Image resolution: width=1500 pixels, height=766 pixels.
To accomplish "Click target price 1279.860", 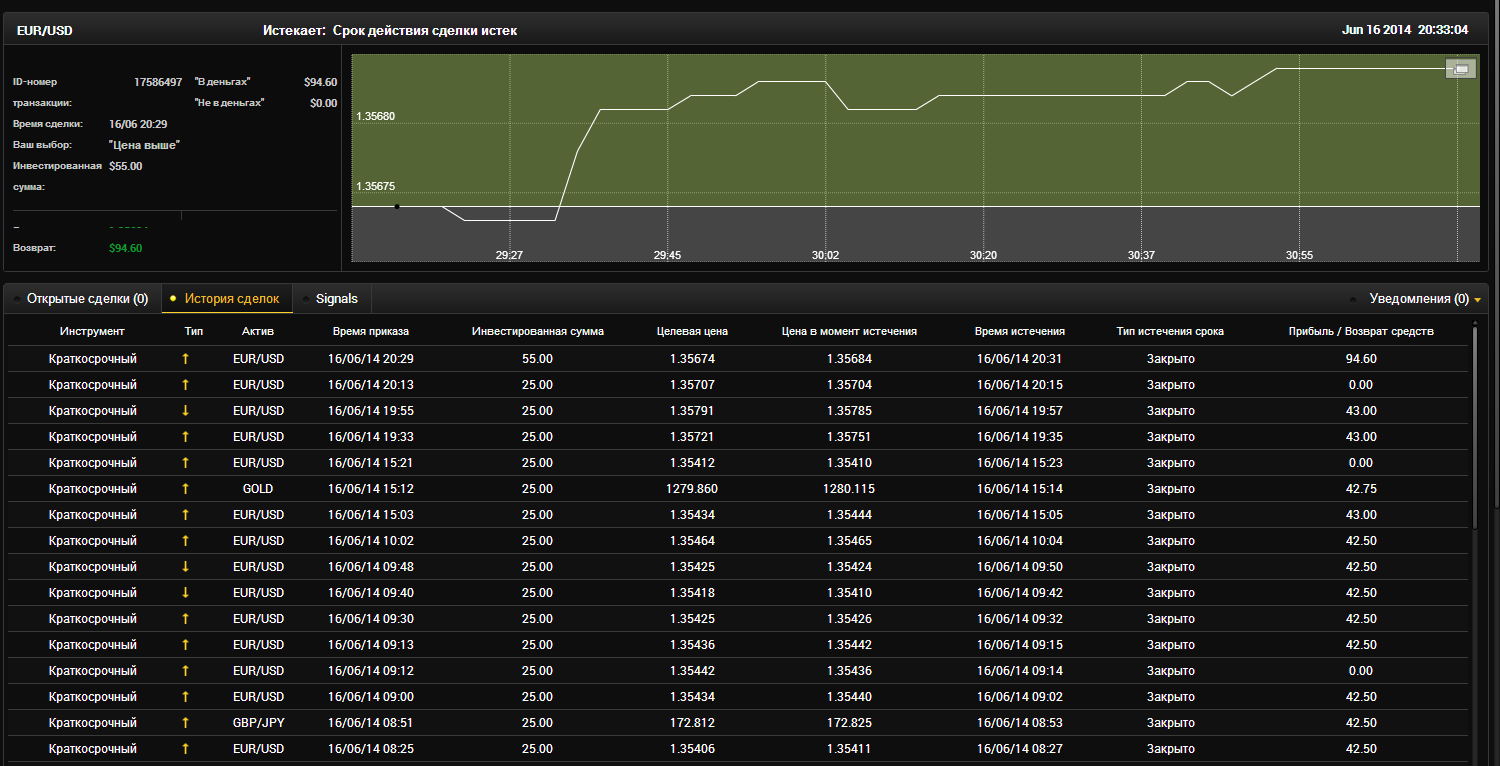I will pyautogui.click(x=692, y=489).
